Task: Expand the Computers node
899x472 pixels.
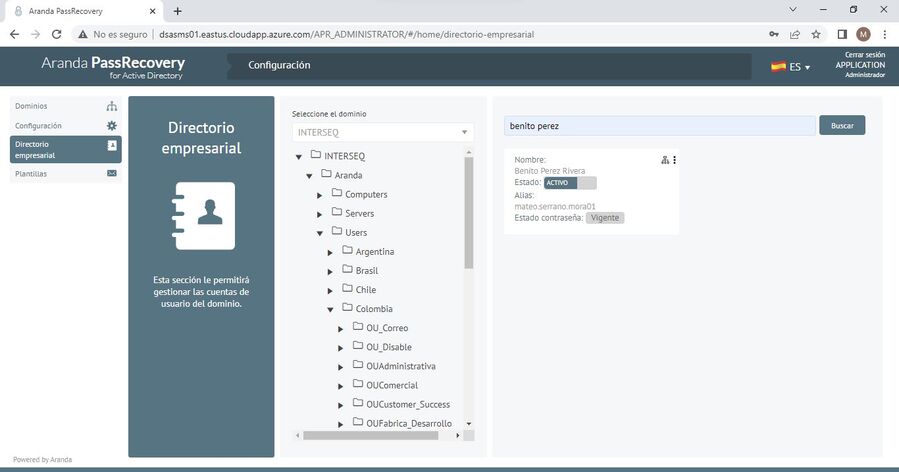Action: [319, 195]
